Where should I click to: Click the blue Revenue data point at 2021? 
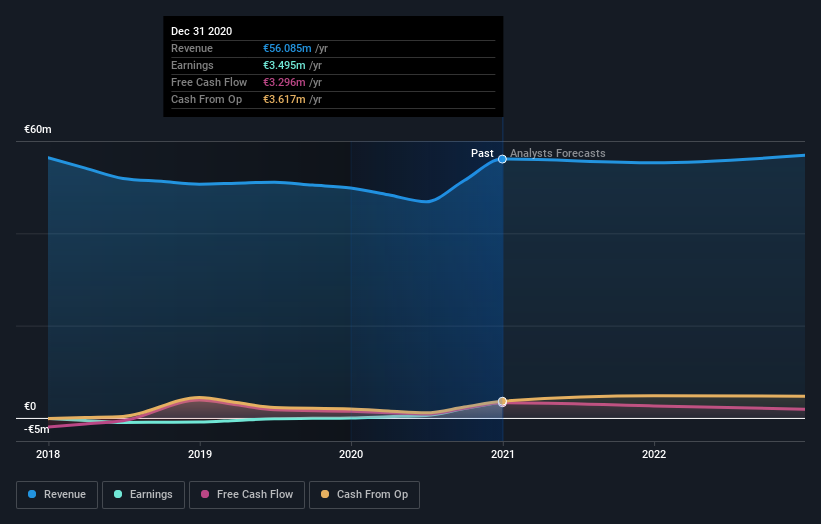[502, 159]
